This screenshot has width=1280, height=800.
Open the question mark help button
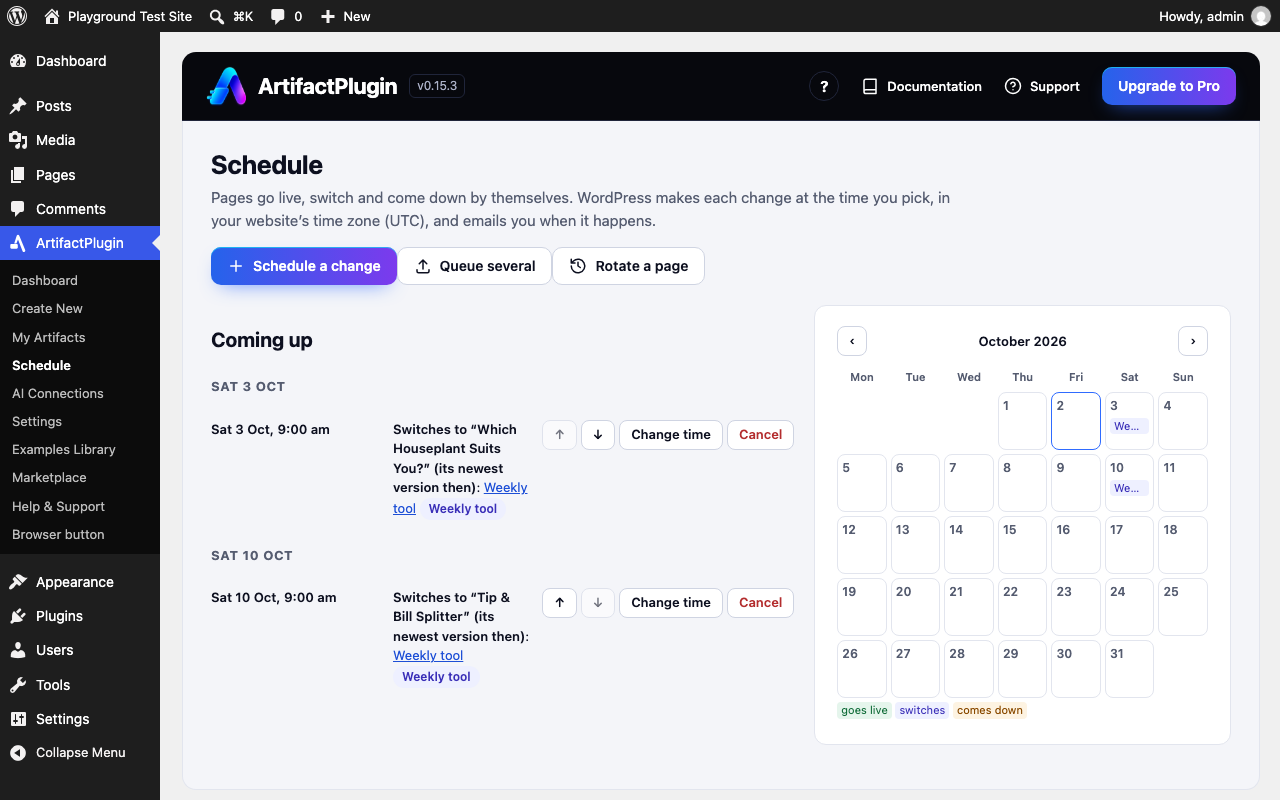pyautogui.click(x=824, y=86)
